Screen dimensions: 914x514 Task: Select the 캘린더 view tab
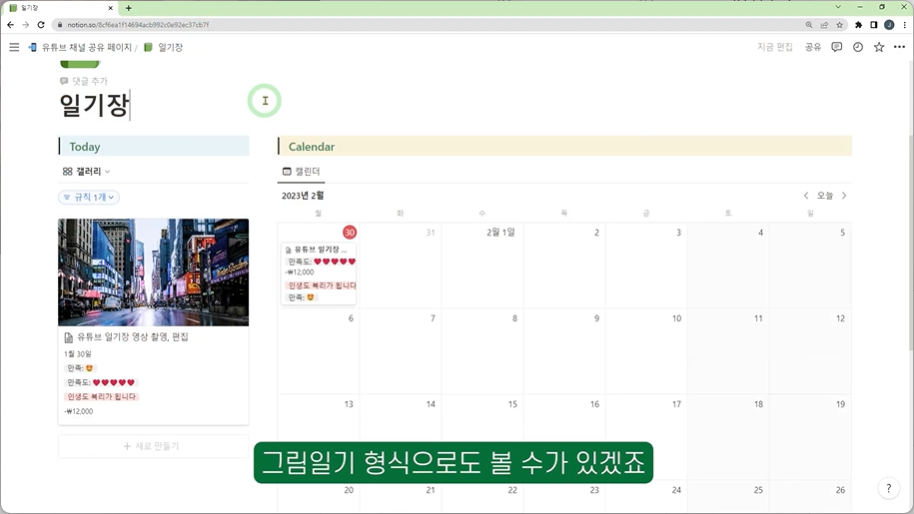[x=301, y=171]
